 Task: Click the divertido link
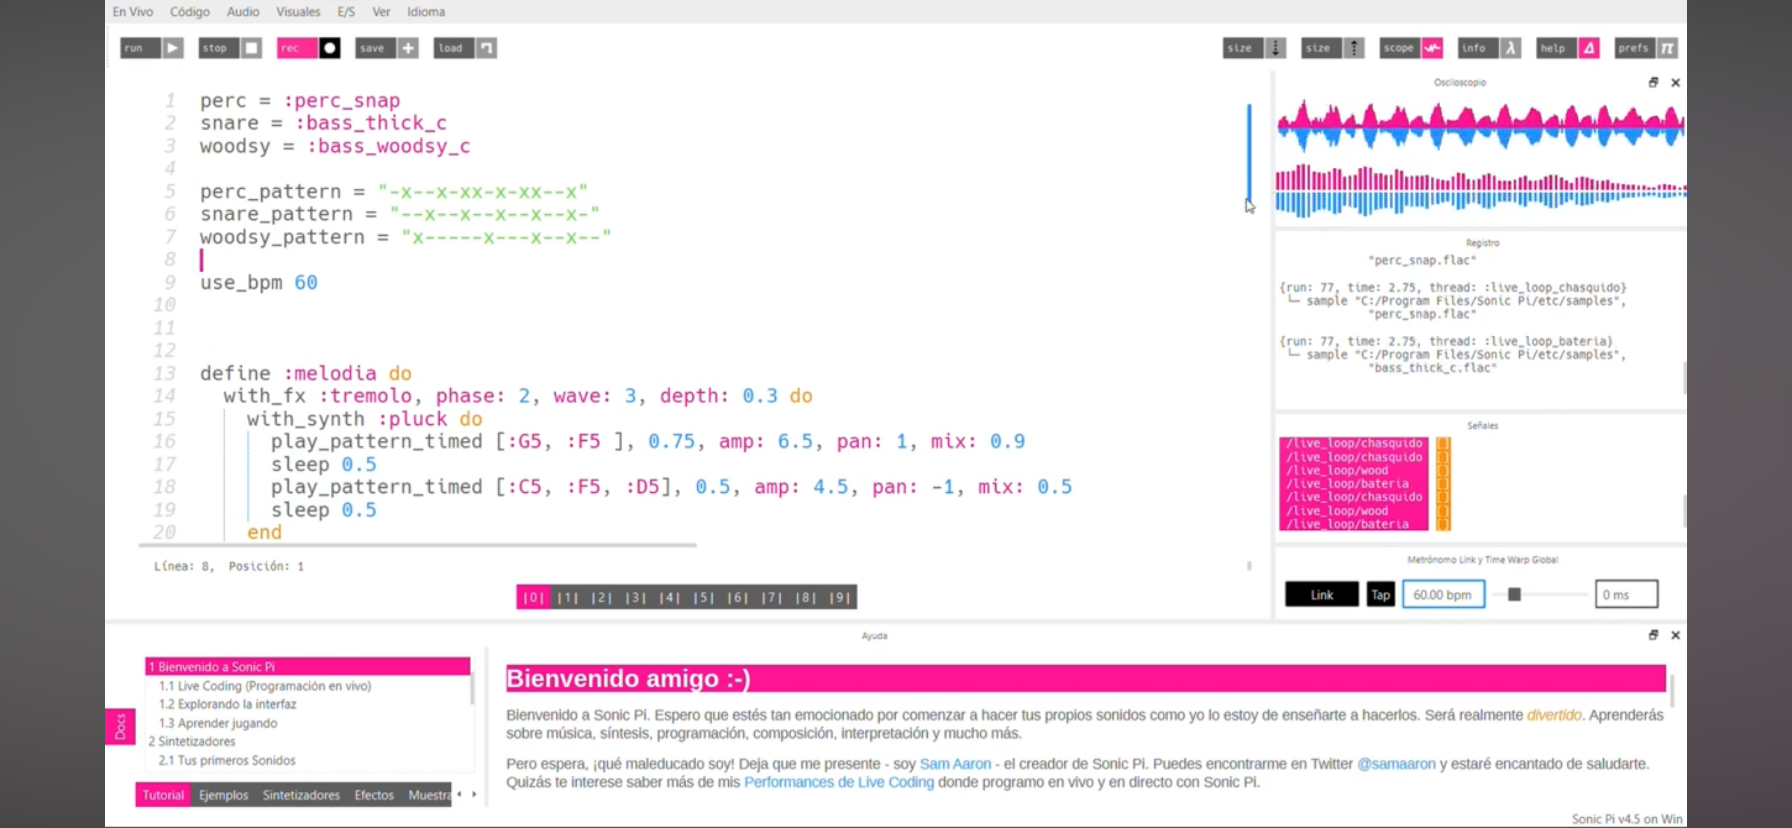click(x=1554, y=715)
